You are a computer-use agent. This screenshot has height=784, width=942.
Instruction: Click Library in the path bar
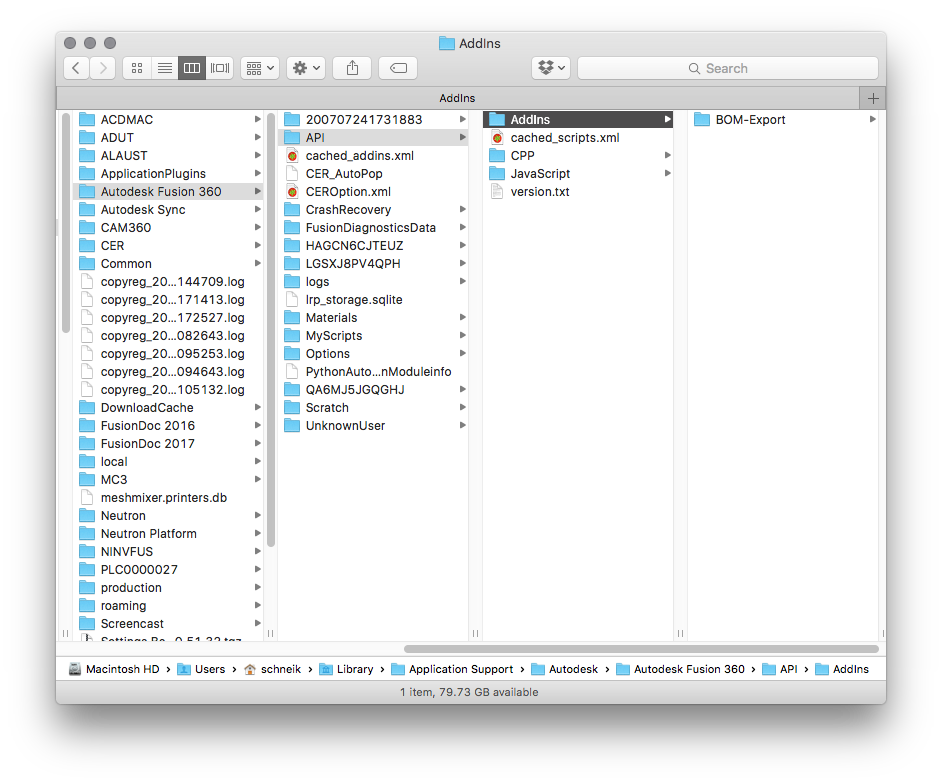pos(347,669)
